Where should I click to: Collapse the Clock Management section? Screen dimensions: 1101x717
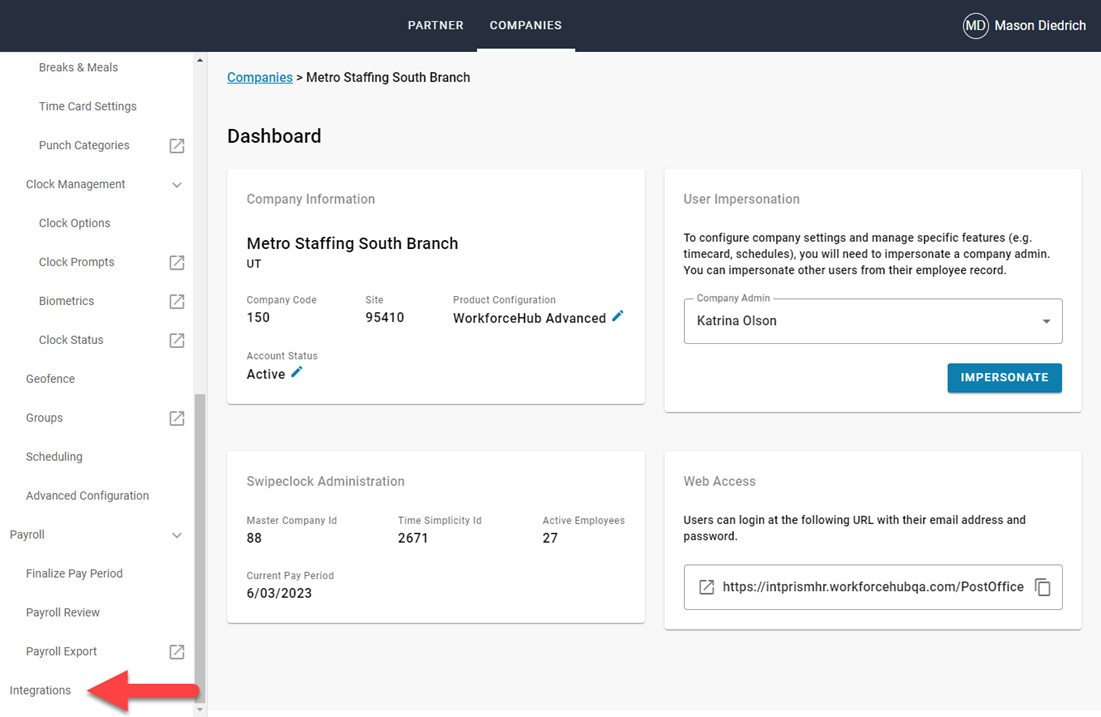pos(177,184)
